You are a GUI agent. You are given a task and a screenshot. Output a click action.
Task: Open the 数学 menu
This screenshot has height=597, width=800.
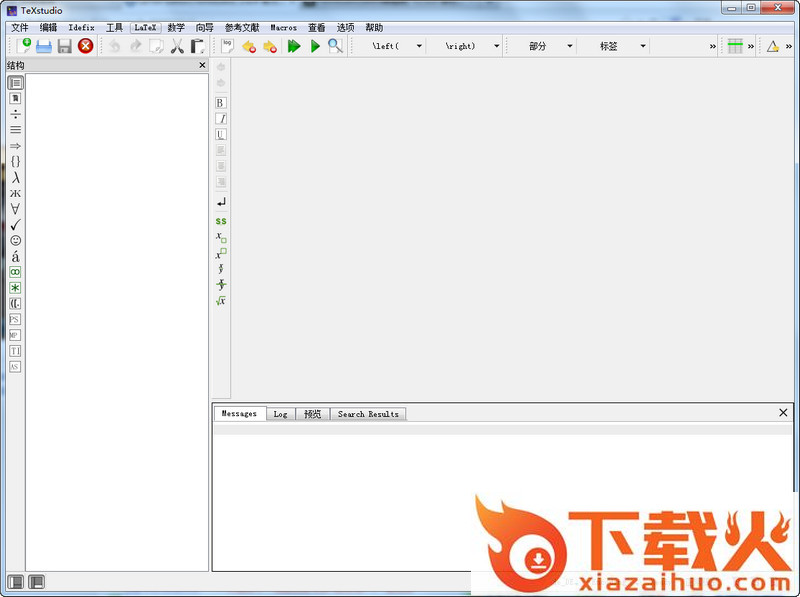point(176,28)
